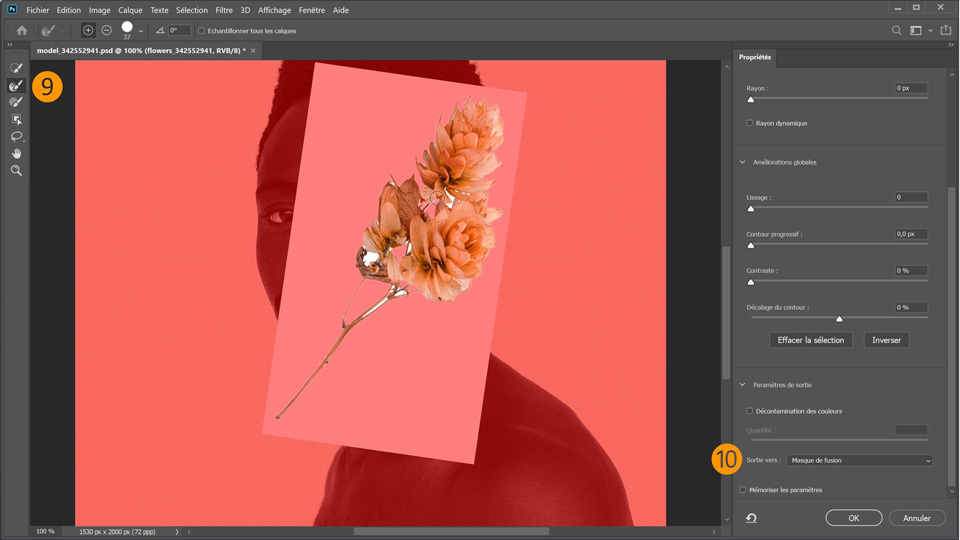Open status bar document info arrow

click(177, 531)
